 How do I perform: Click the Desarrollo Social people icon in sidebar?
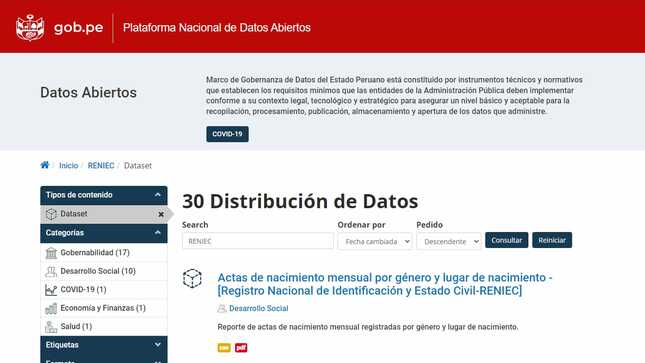pyautogui.click(x=51, y=271)
